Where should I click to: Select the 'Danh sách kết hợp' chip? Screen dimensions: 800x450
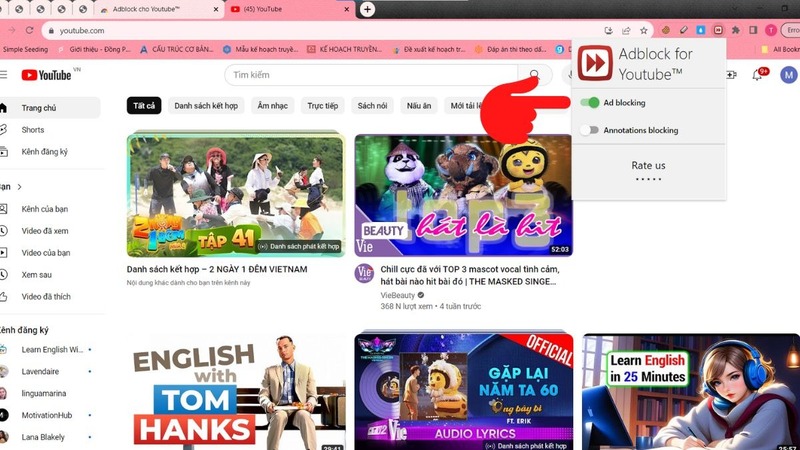point(206,106)
